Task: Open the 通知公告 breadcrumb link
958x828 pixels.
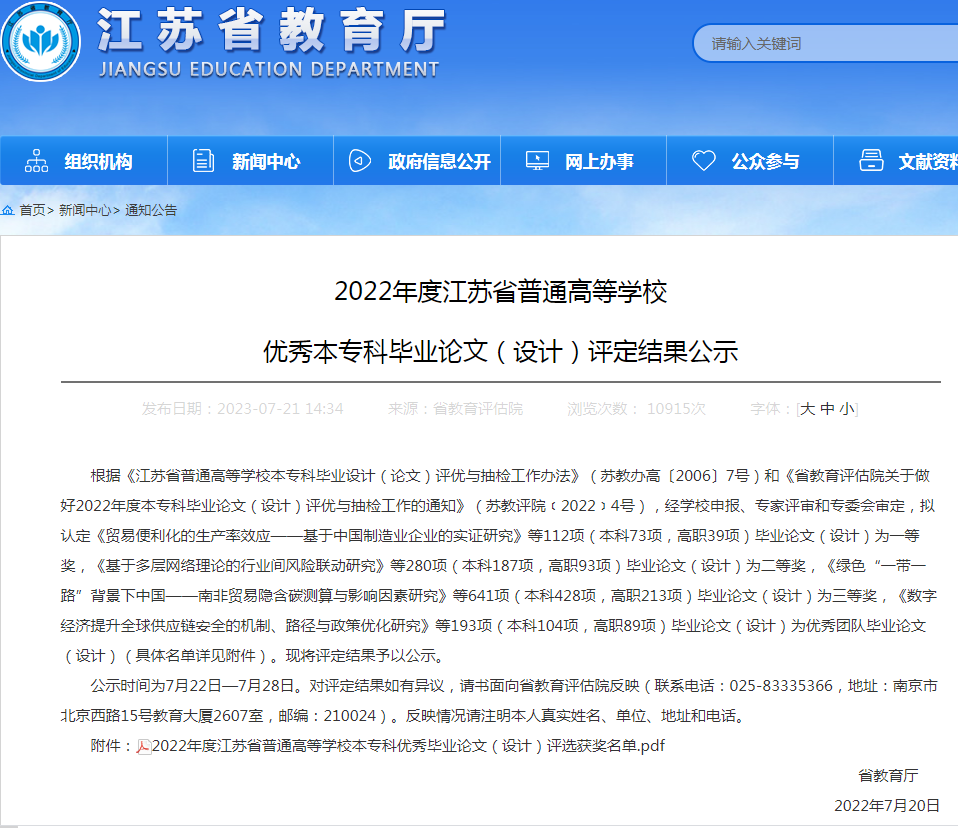Action: [151, 210]
